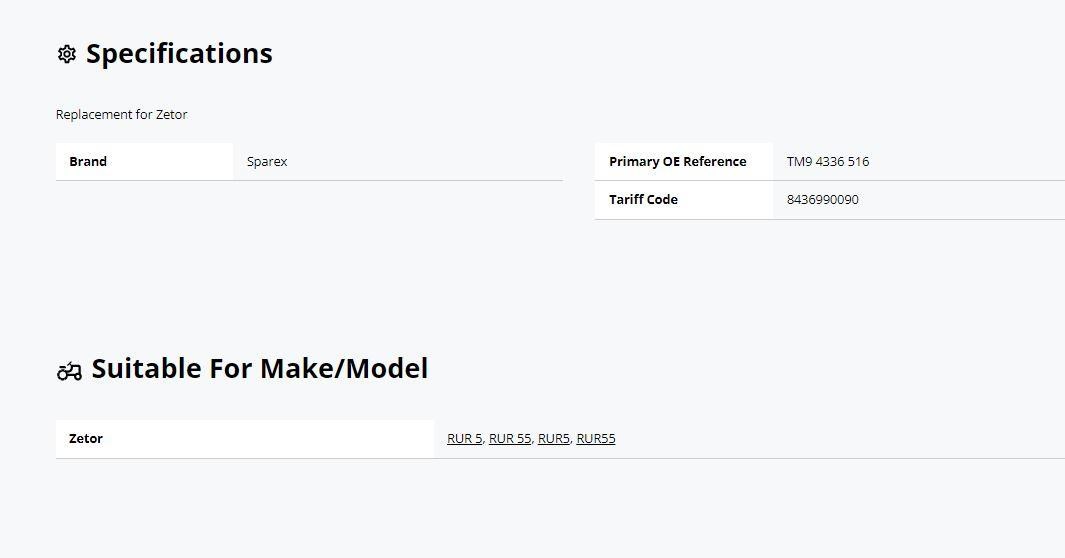
Task: Click the word Zetor in replacement text
Action: pyautogui.click(x=172, y=115)
